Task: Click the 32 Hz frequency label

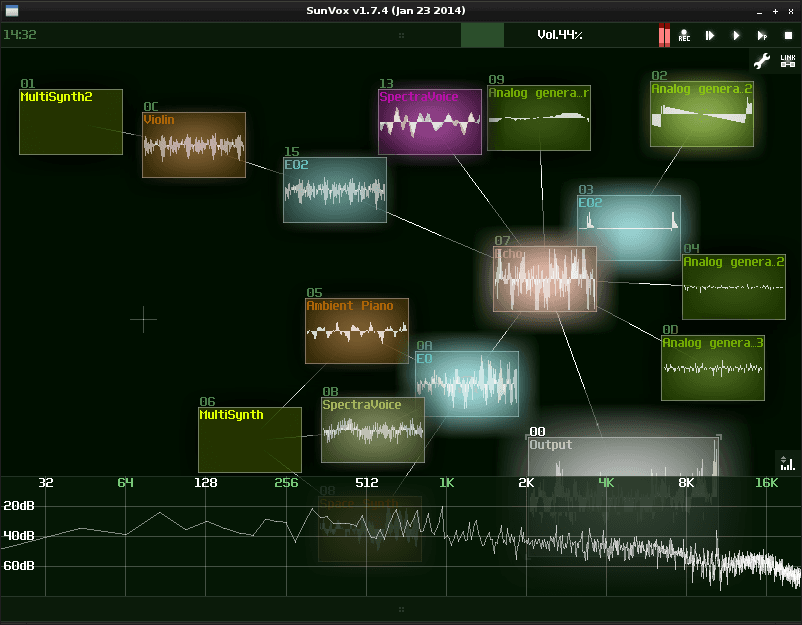Action: click(x=46, y=482)
